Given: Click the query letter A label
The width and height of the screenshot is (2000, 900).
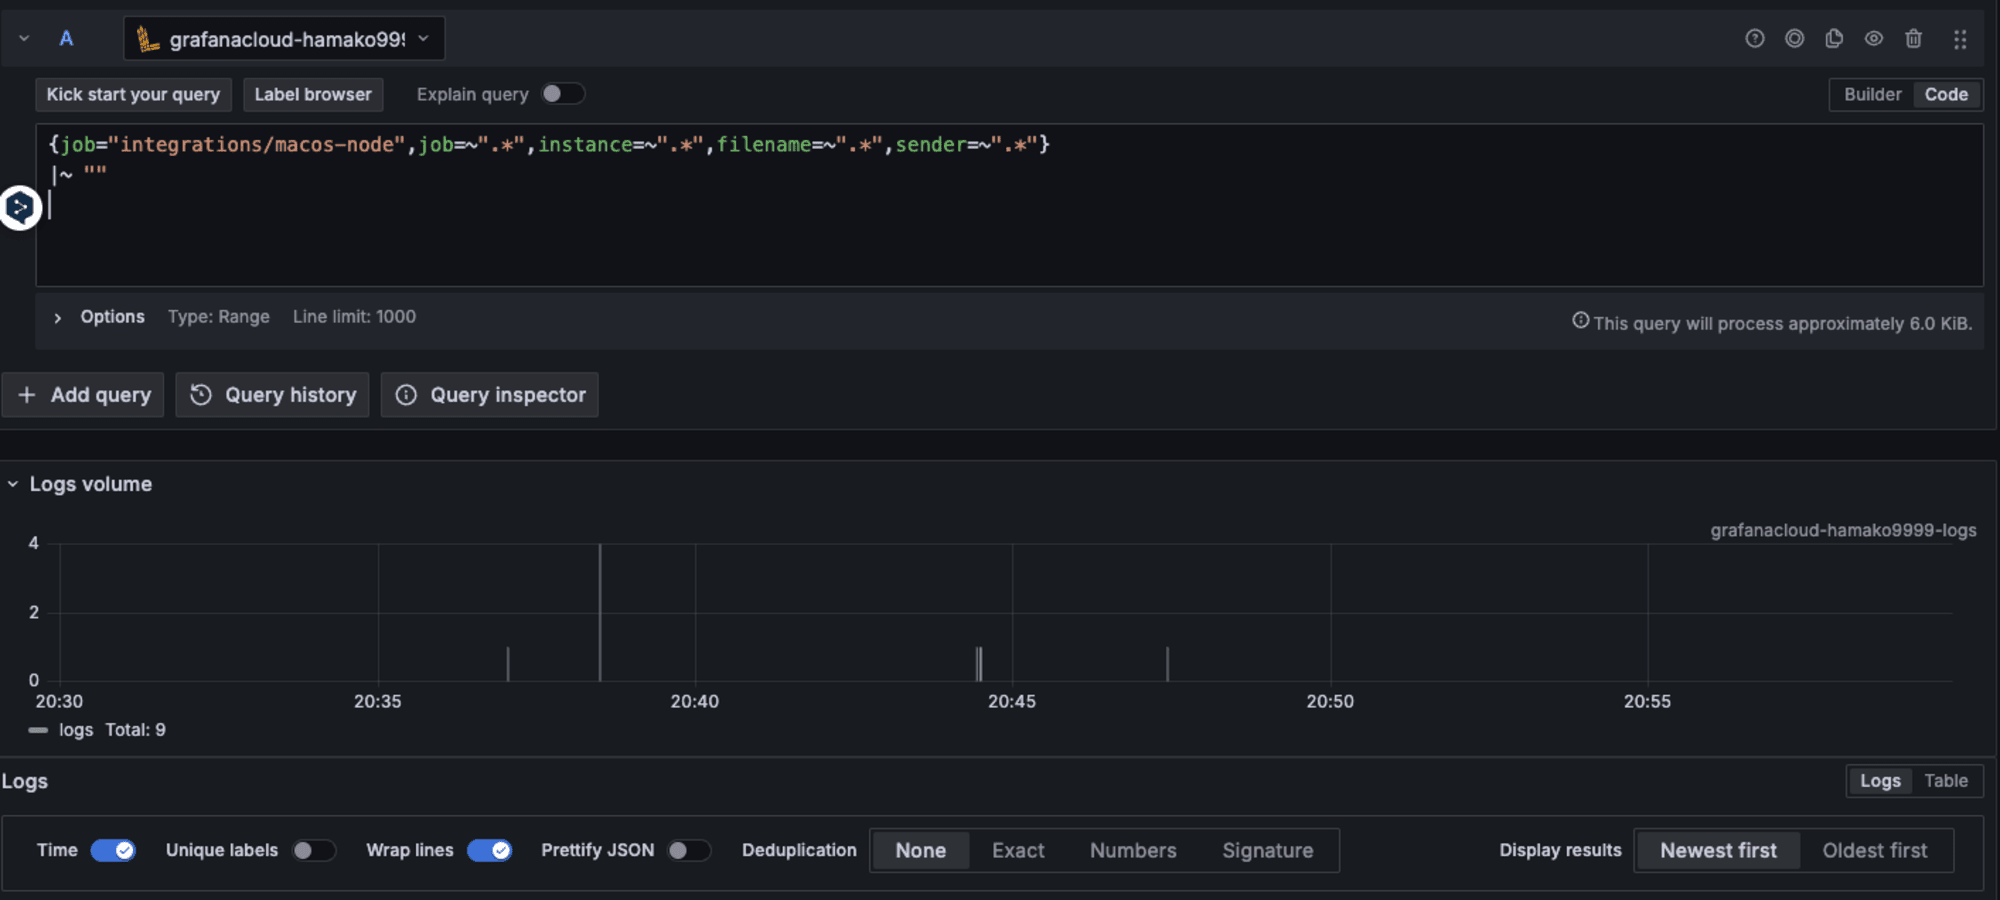Looking at the screenshot, I should 66,39.
